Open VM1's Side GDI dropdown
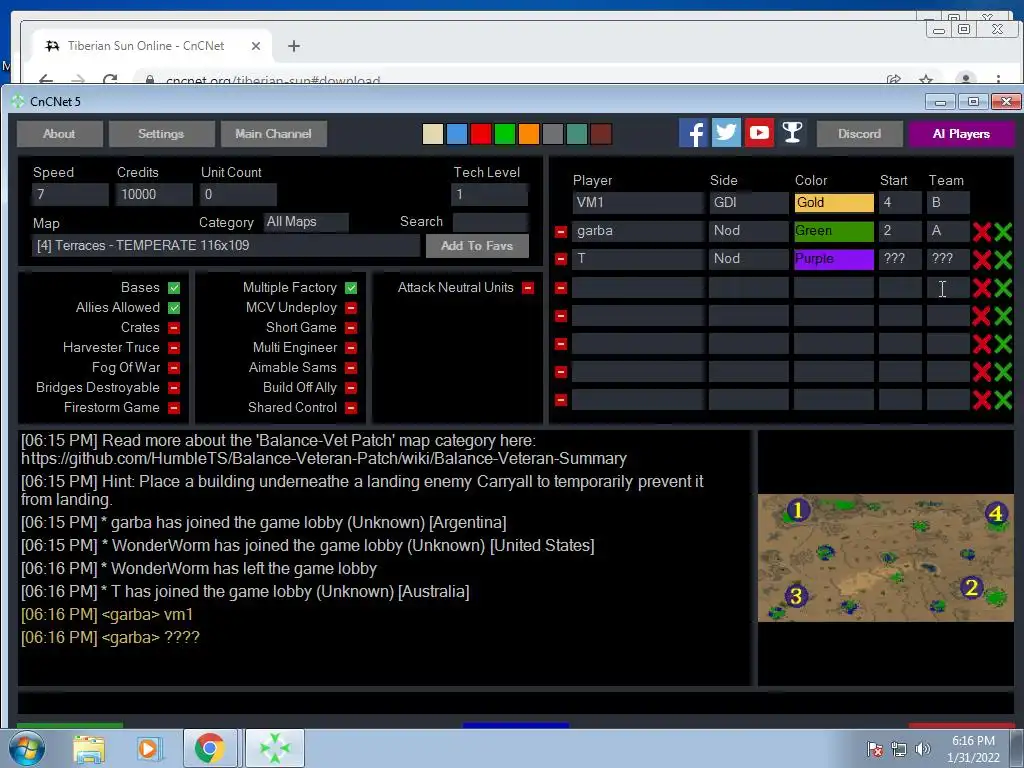The height and width of the screenshot is (768, 1024). click(x=748, y=202)
